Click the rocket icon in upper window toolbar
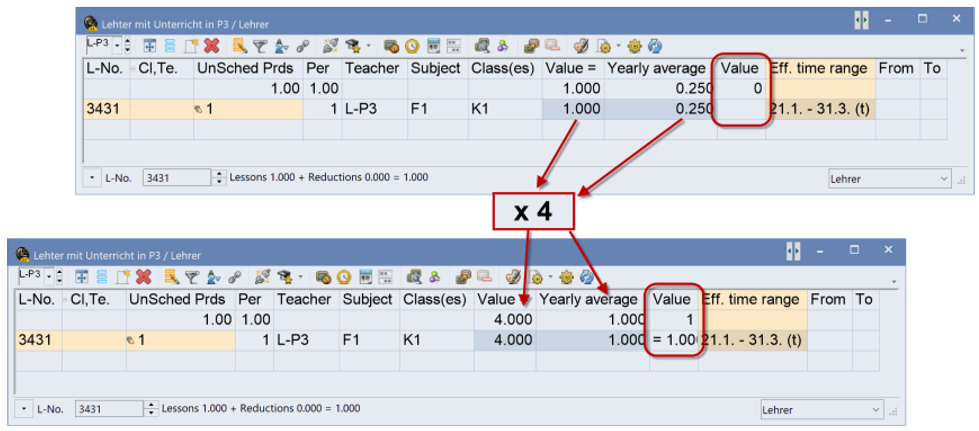The height and width of the screenshot is (431, 979). 330,46
